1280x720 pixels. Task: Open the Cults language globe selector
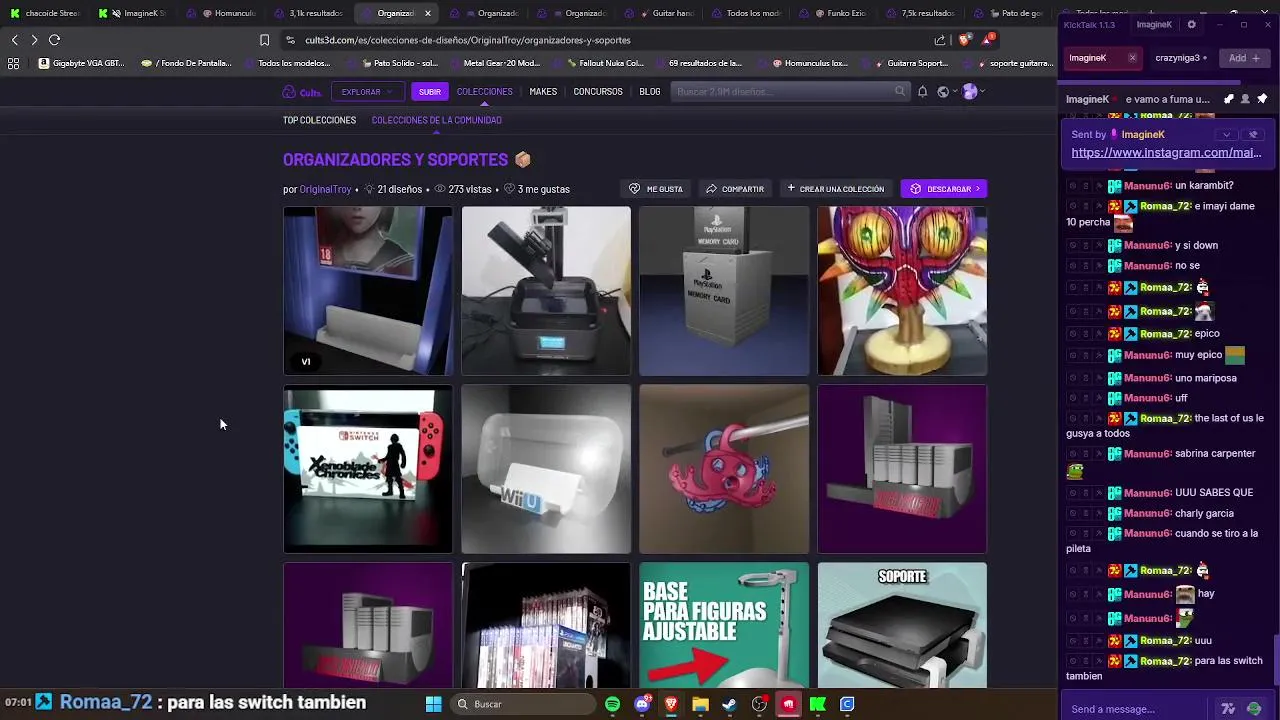tap(942, 91)
